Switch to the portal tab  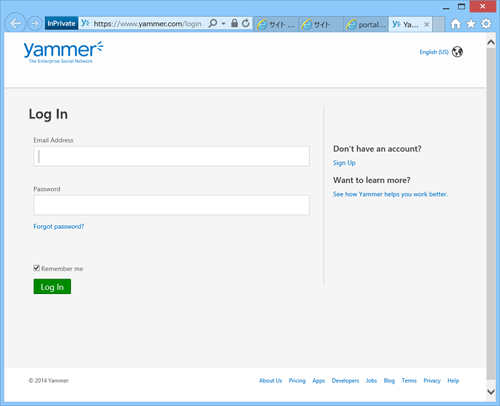(366, 24)
